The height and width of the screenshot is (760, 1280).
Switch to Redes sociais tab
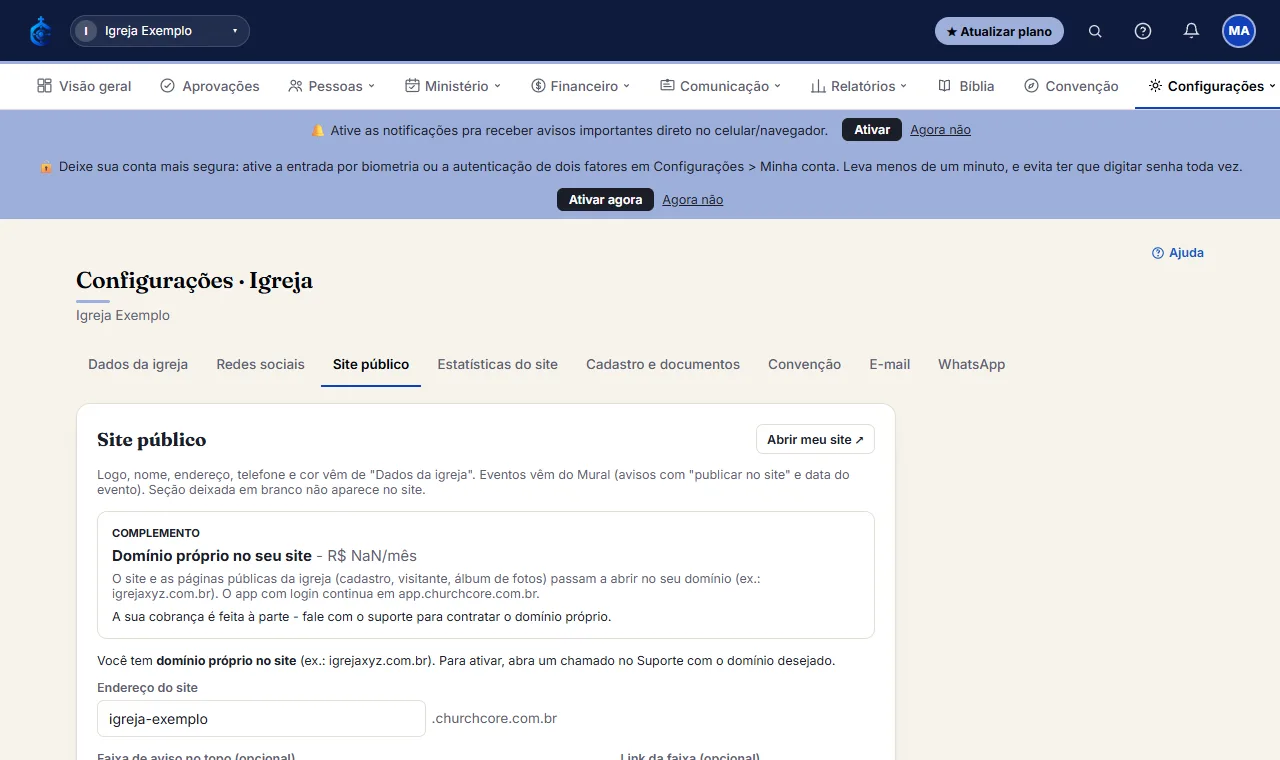260,364
